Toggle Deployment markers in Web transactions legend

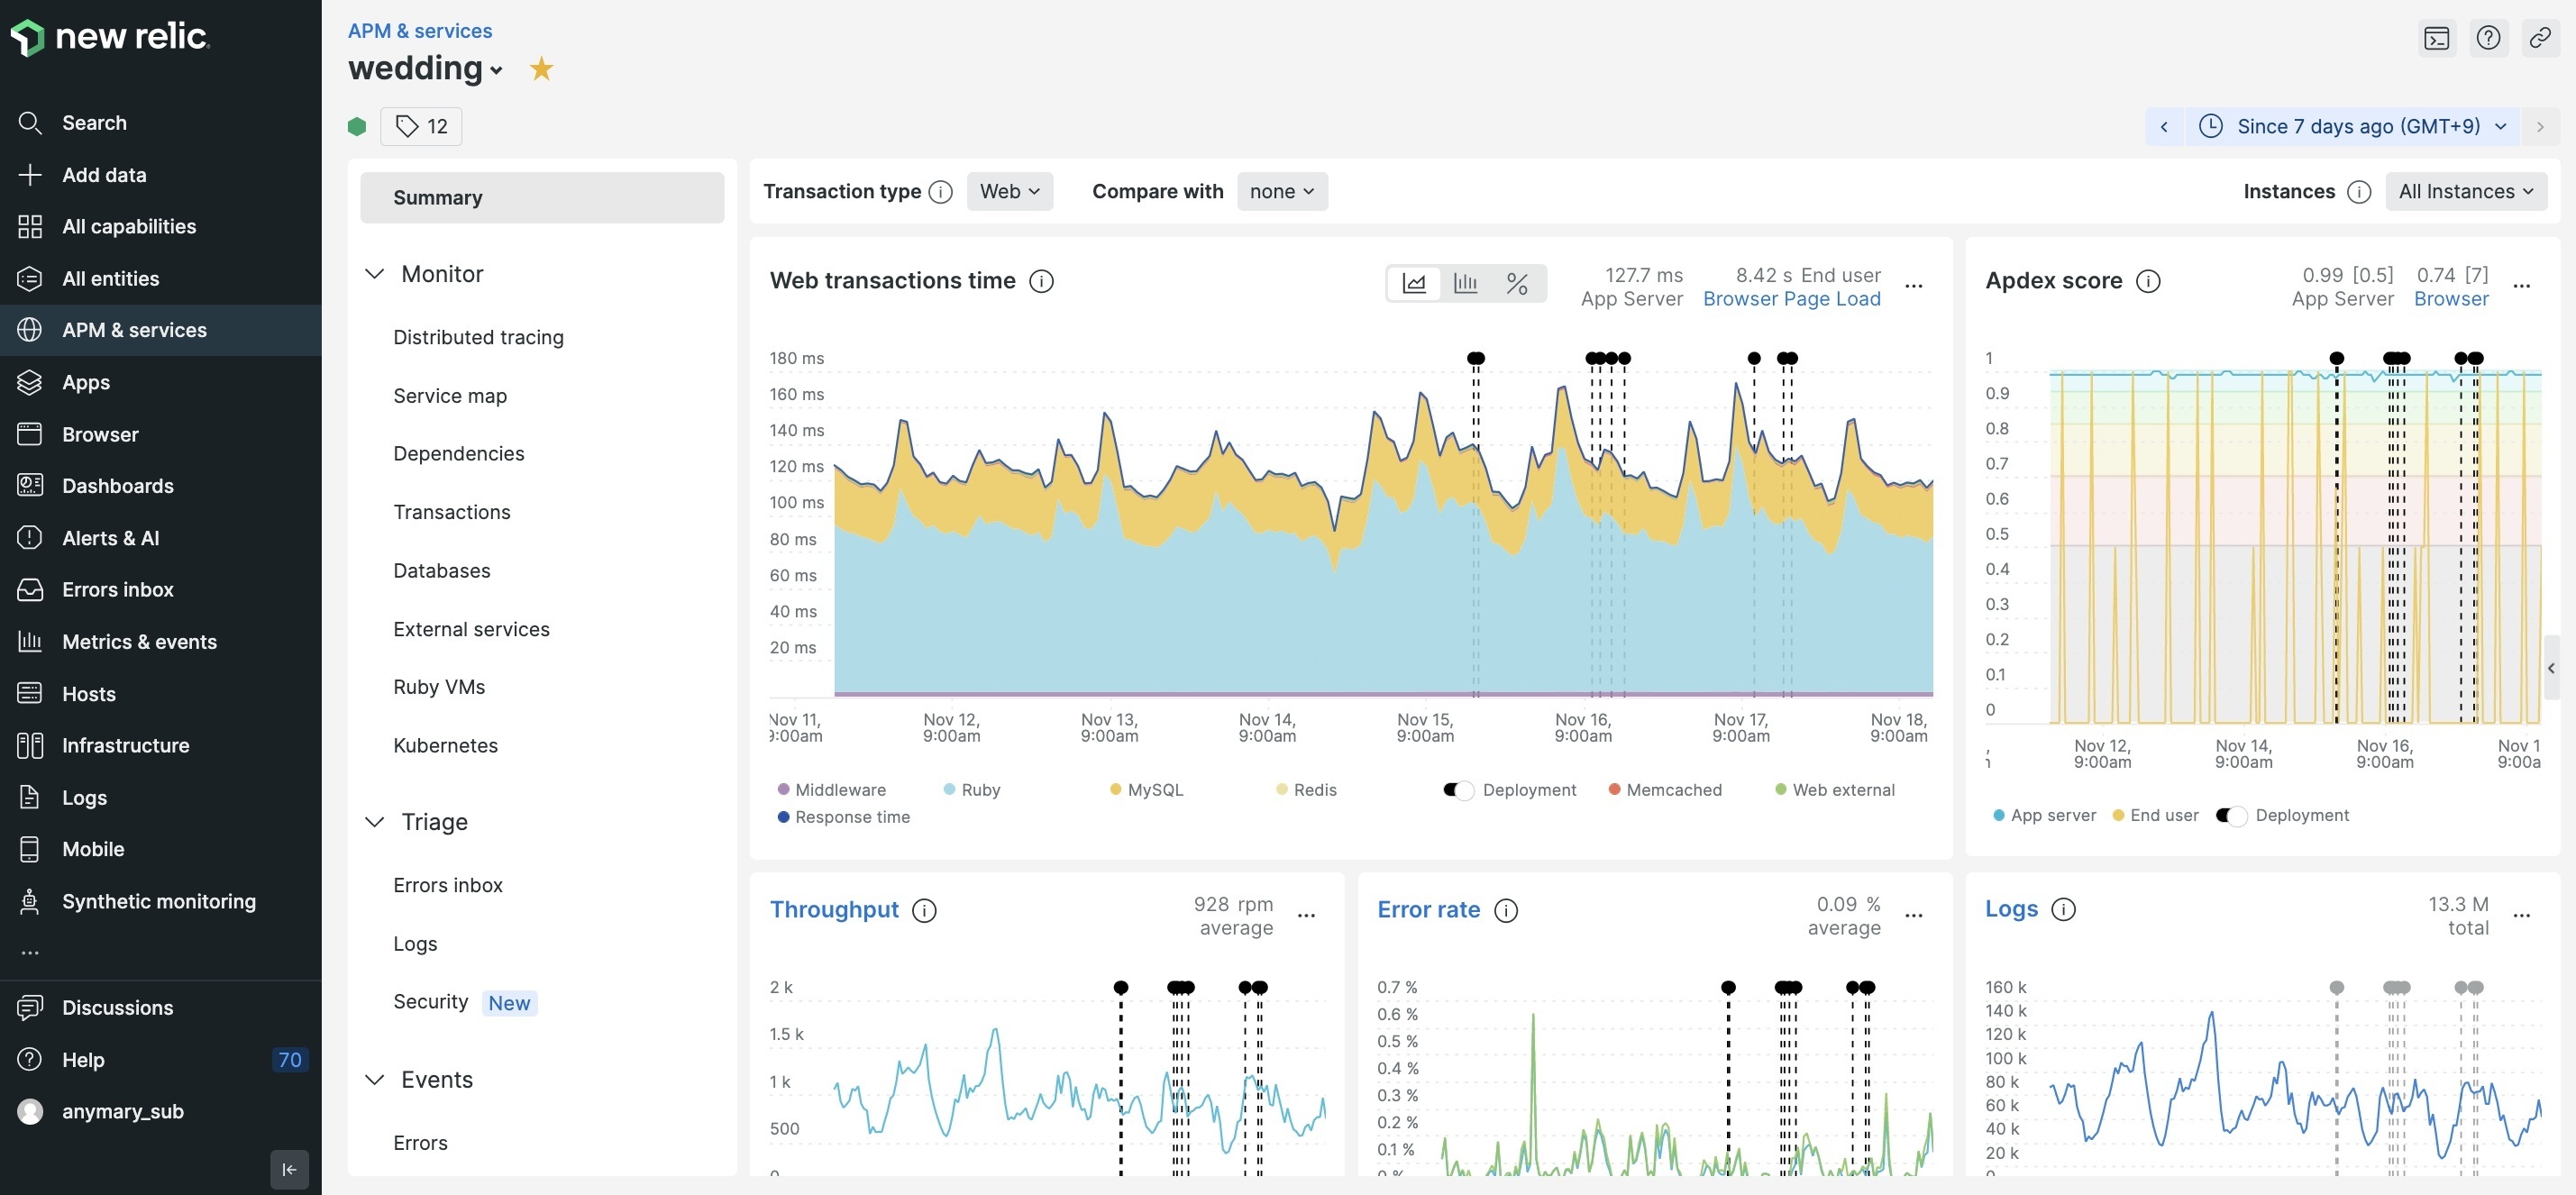coord(1458,790)
